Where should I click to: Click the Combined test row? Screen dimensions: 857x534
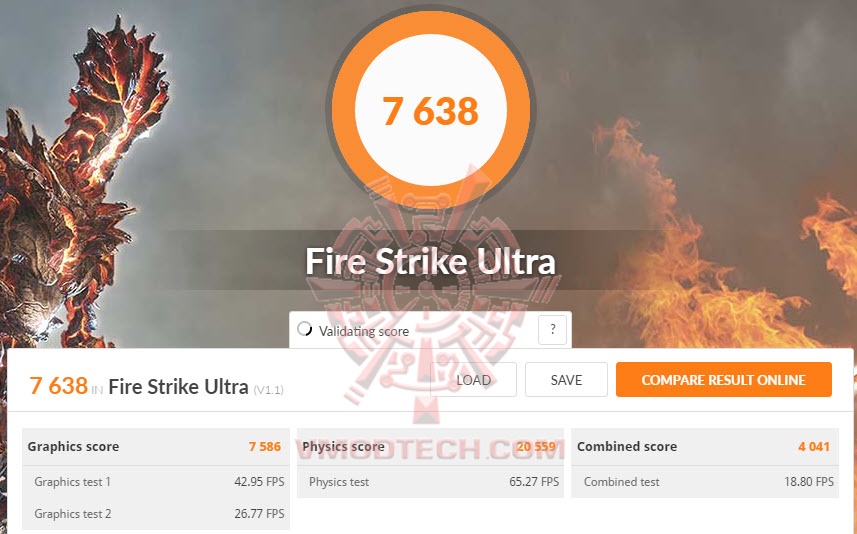[705, 482]
